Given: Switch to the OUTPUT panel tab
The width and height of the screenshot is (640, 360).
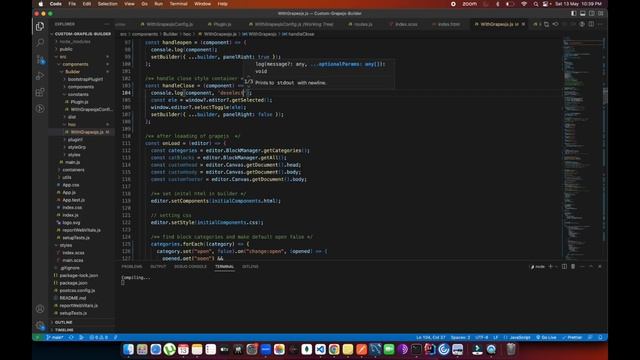Looking at the screenshot, I should coord(158,267).
